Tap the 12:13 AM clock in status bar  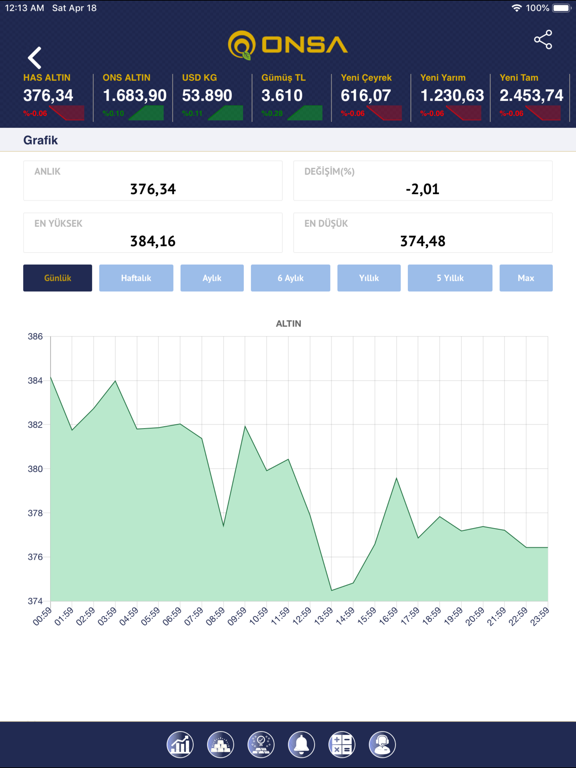[24, 8]
